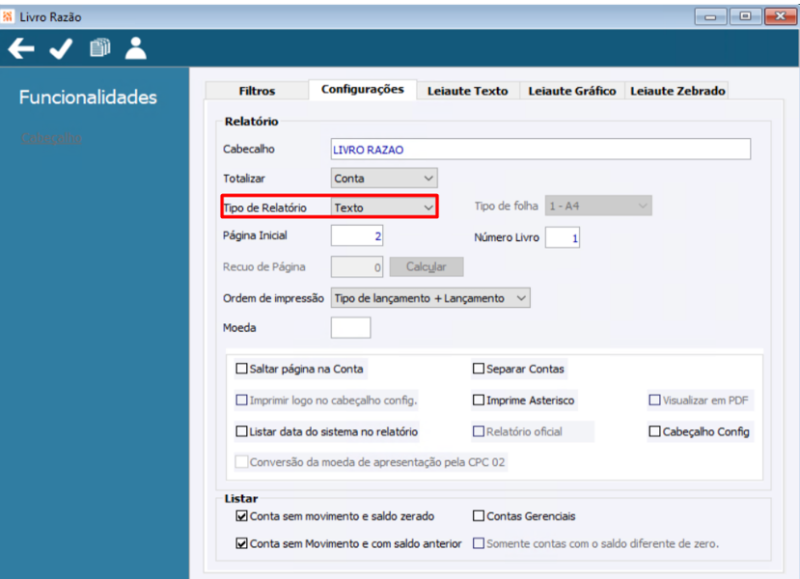Open the Tipo de Relatório dropdown
Image resolution: width=800 pixels, height=579 pixels.
coord(384,207)
